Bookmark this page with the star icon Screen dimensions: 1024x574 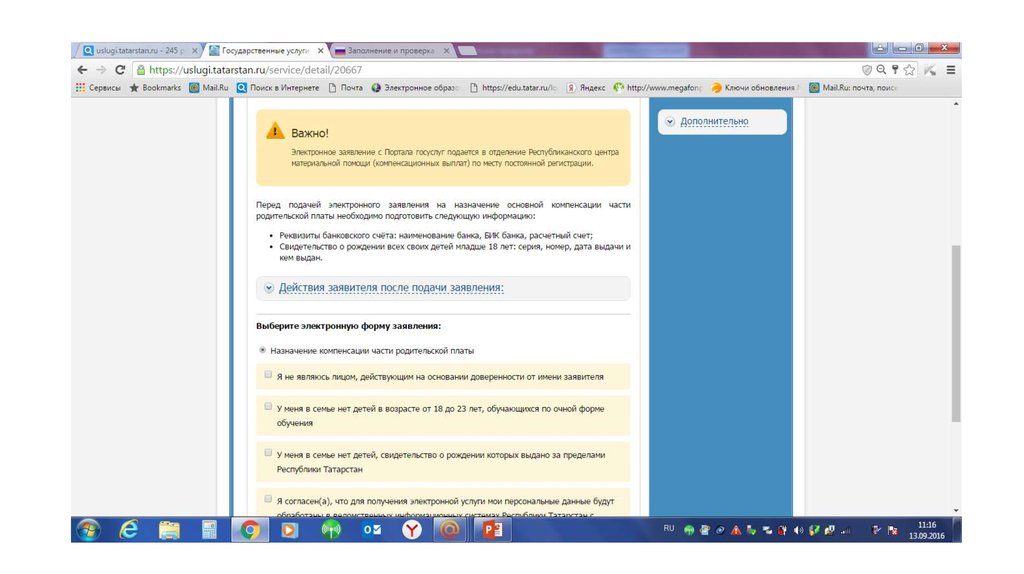tap(911, 70)
